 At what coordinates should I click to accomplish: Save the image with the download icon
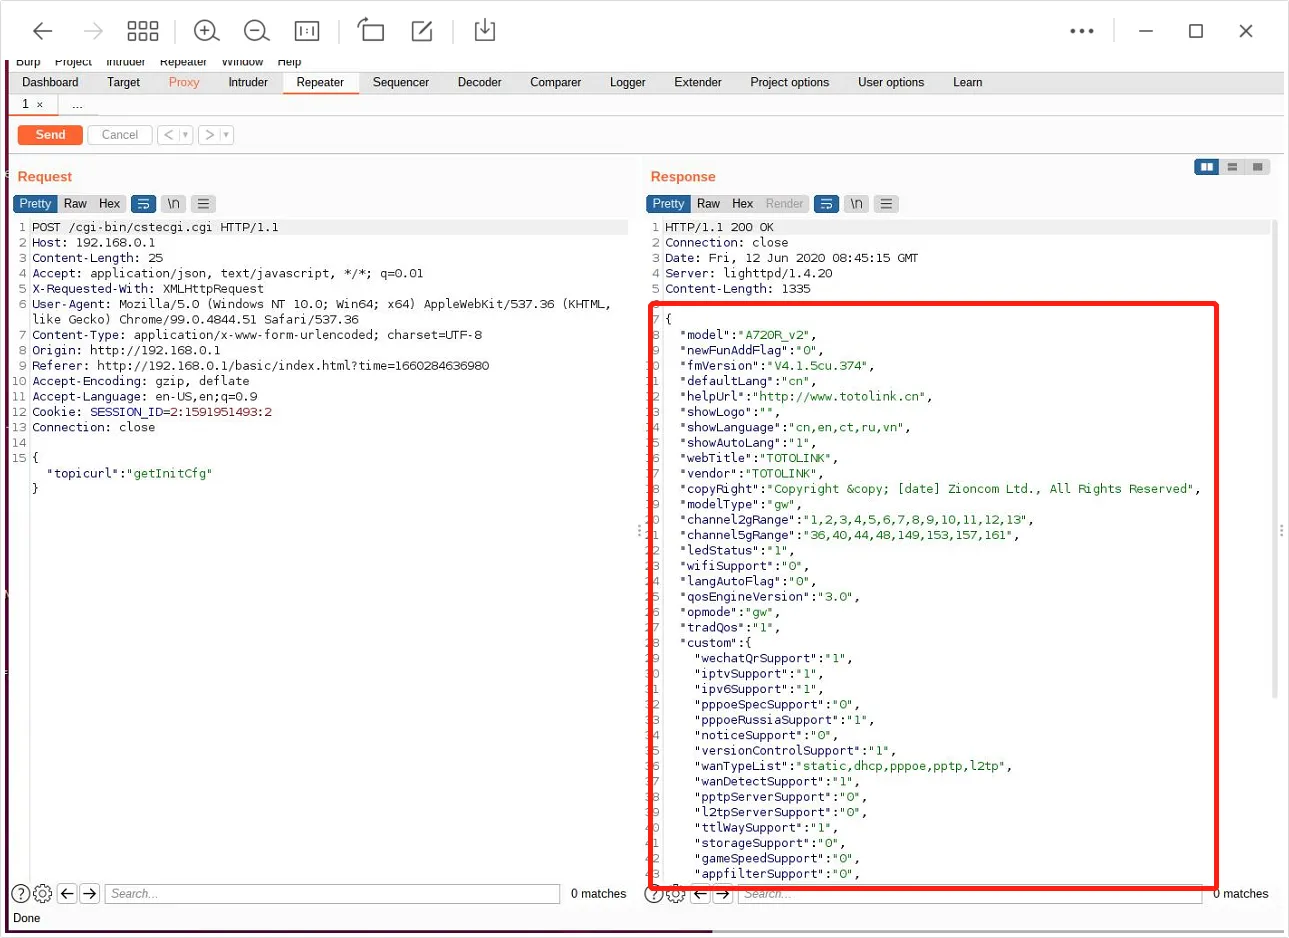[x=484, y=30]
